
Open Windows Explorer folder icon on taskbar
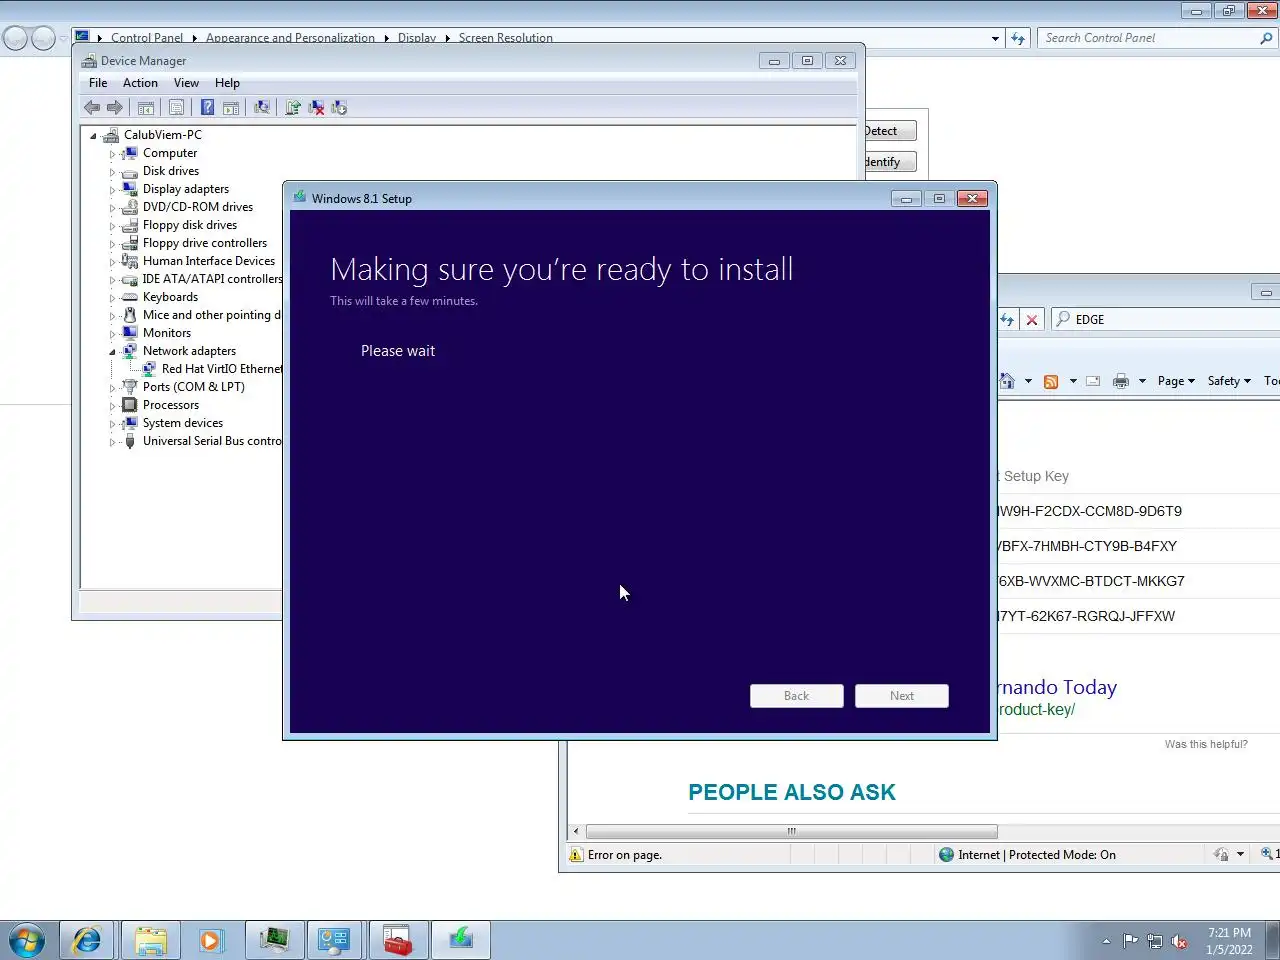(150, 941)
